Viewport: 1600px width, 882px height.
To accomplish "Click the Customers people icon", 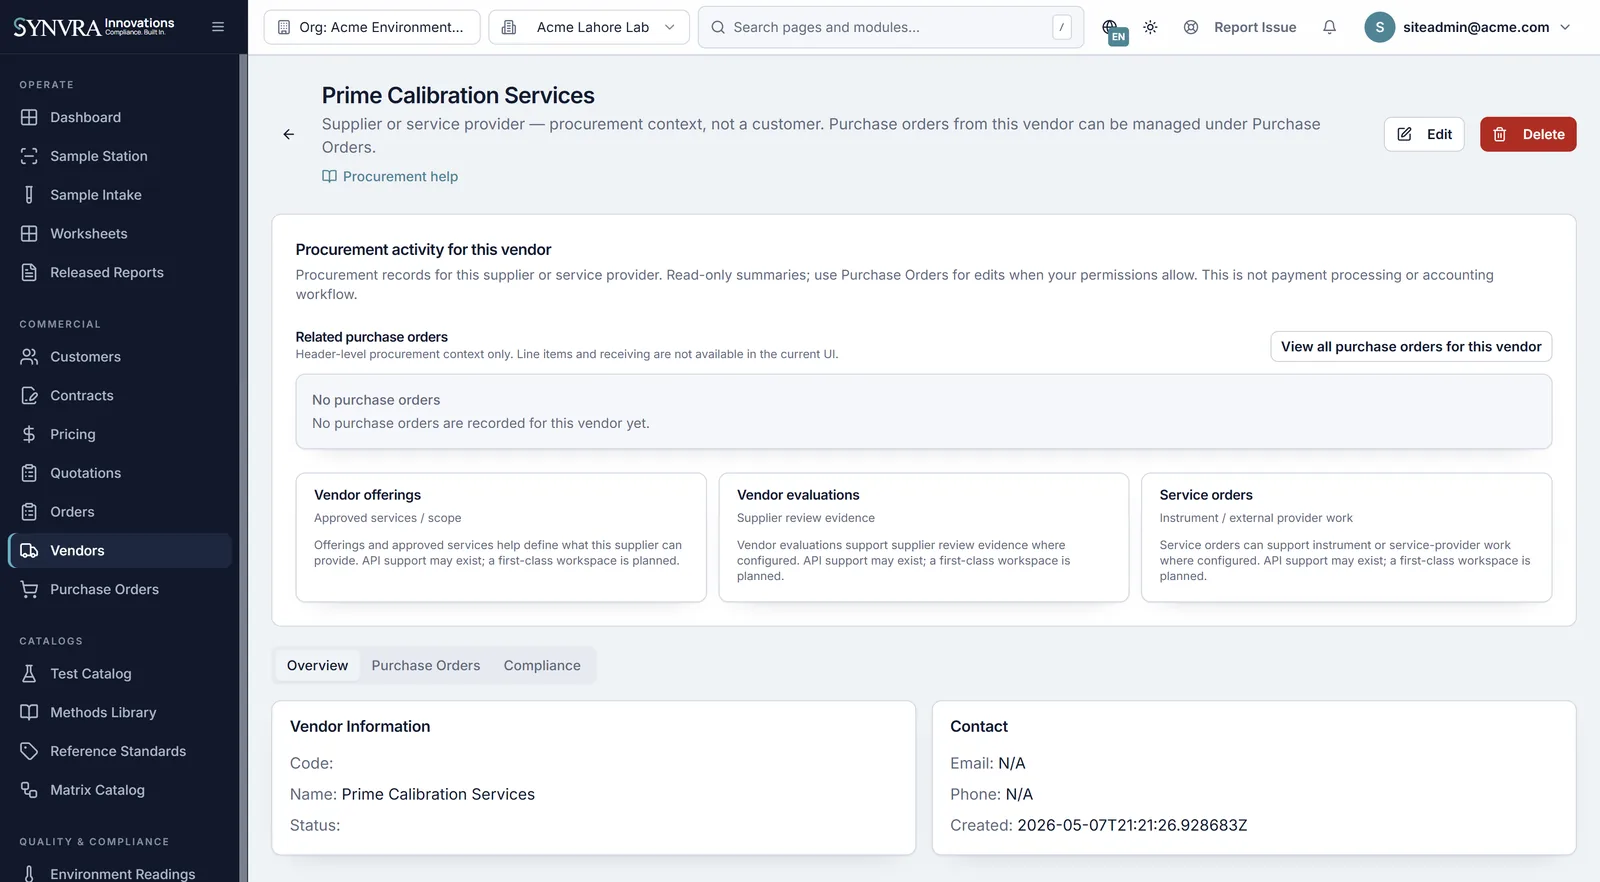I will (x=29, y=357).
